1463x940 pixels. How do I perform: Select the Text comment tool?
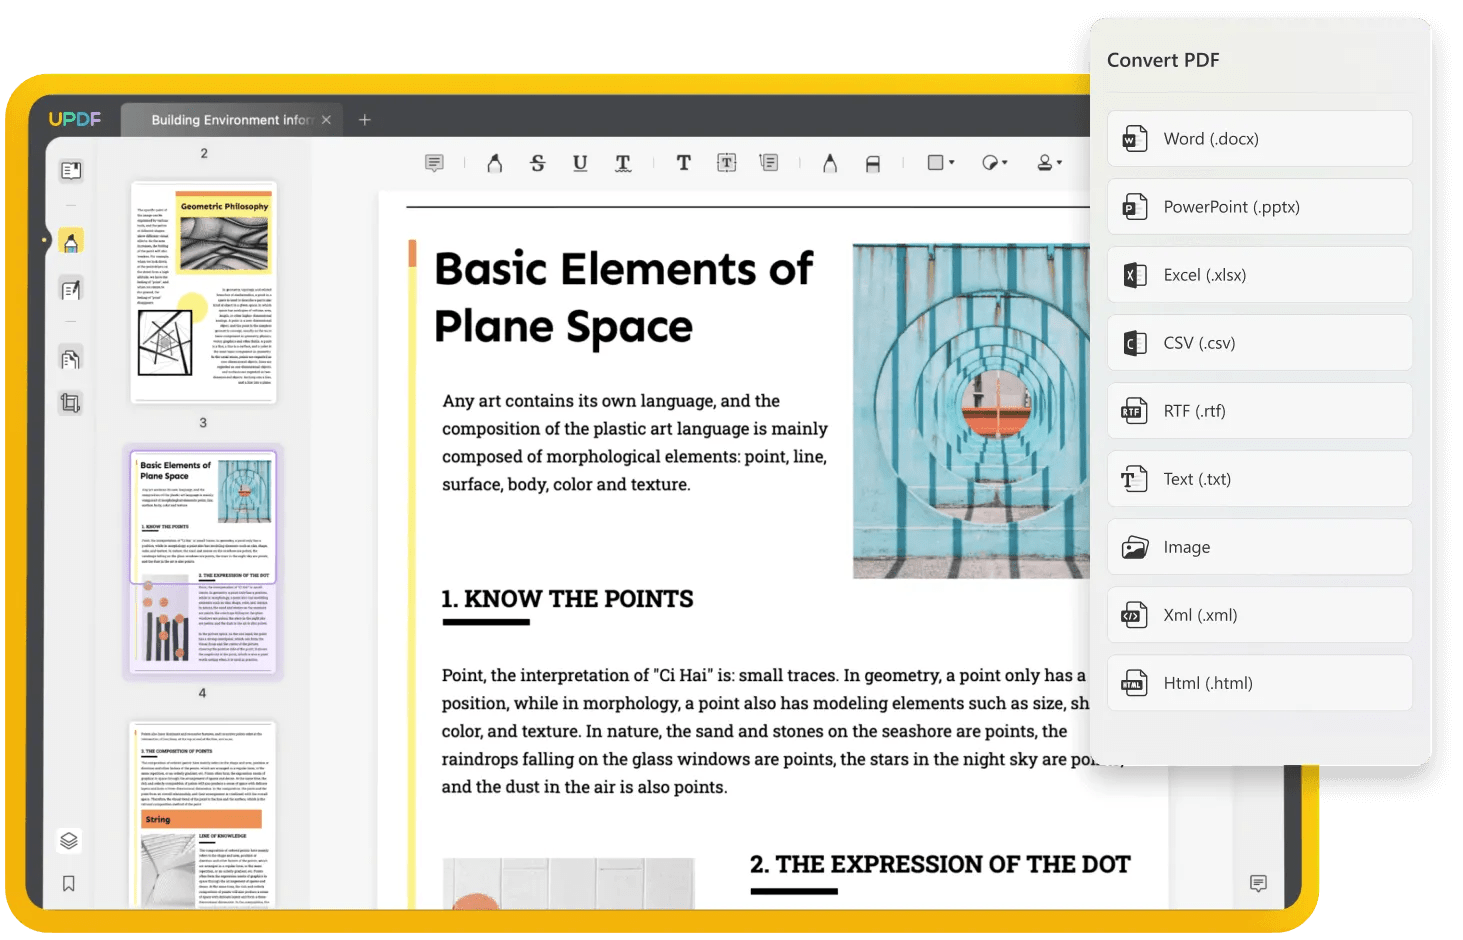684,163
